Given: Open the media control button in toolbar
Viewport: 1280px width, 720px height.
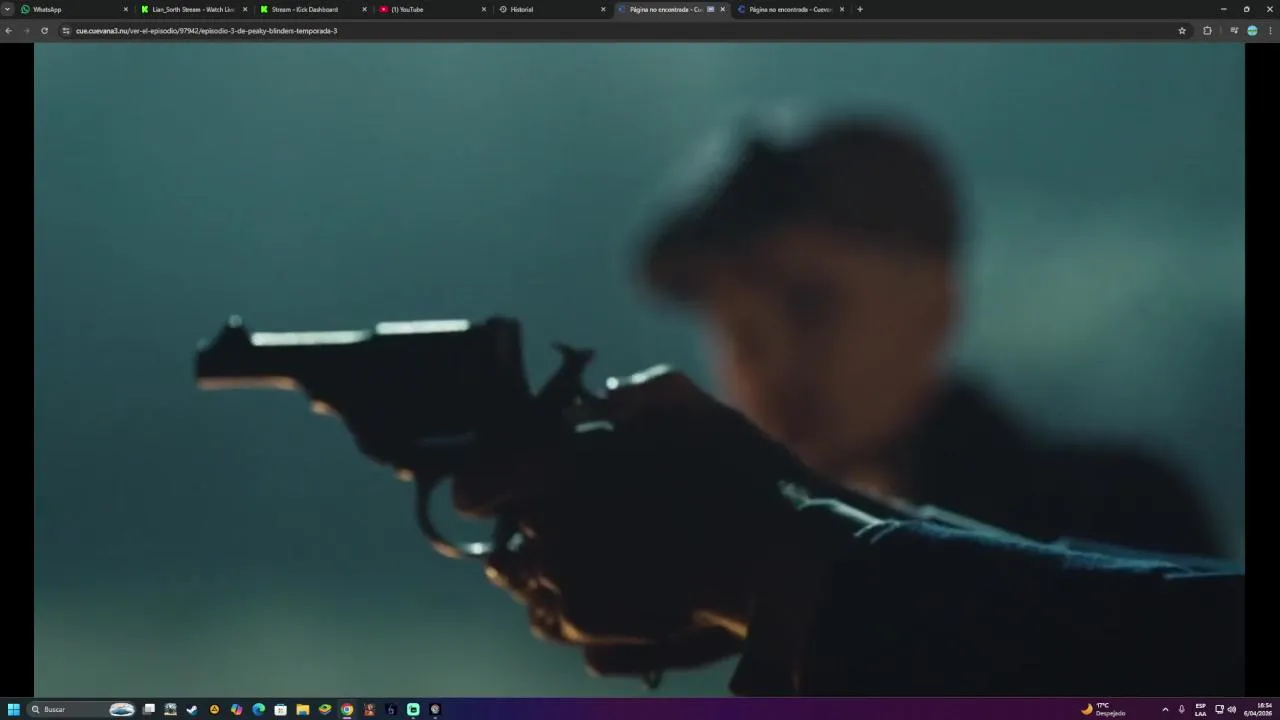Looking at the screenshot, I should point(1234,31).
